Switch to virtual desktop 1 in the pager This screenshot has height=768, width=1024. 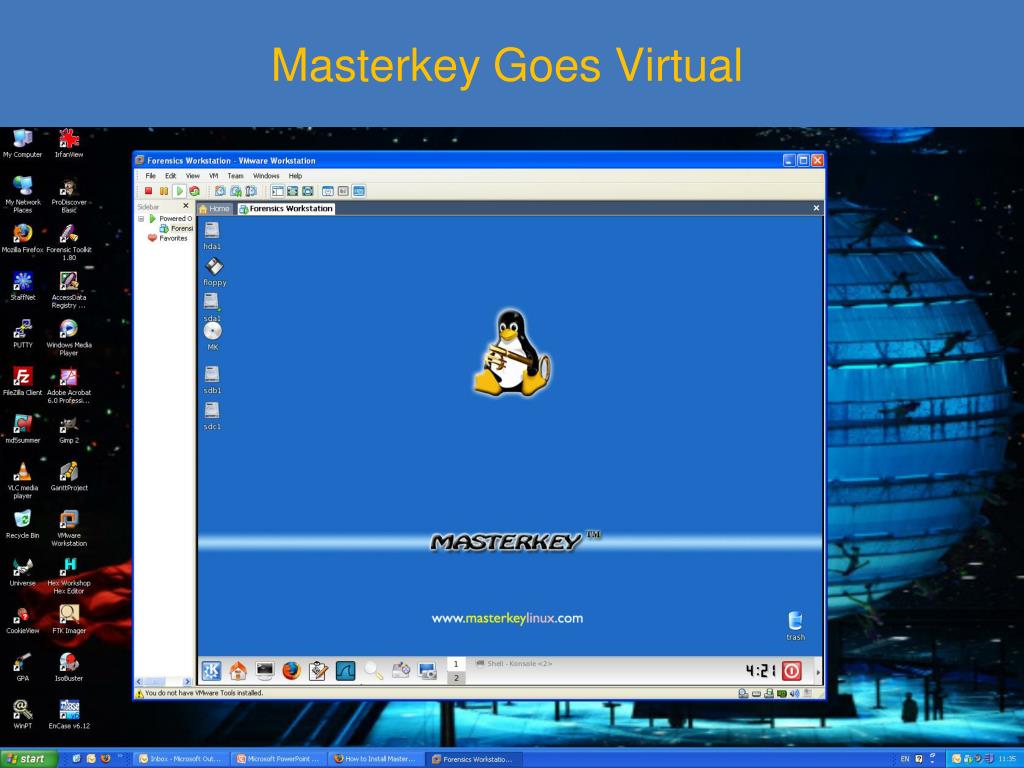pyautogui.click(x=456, y=664)
